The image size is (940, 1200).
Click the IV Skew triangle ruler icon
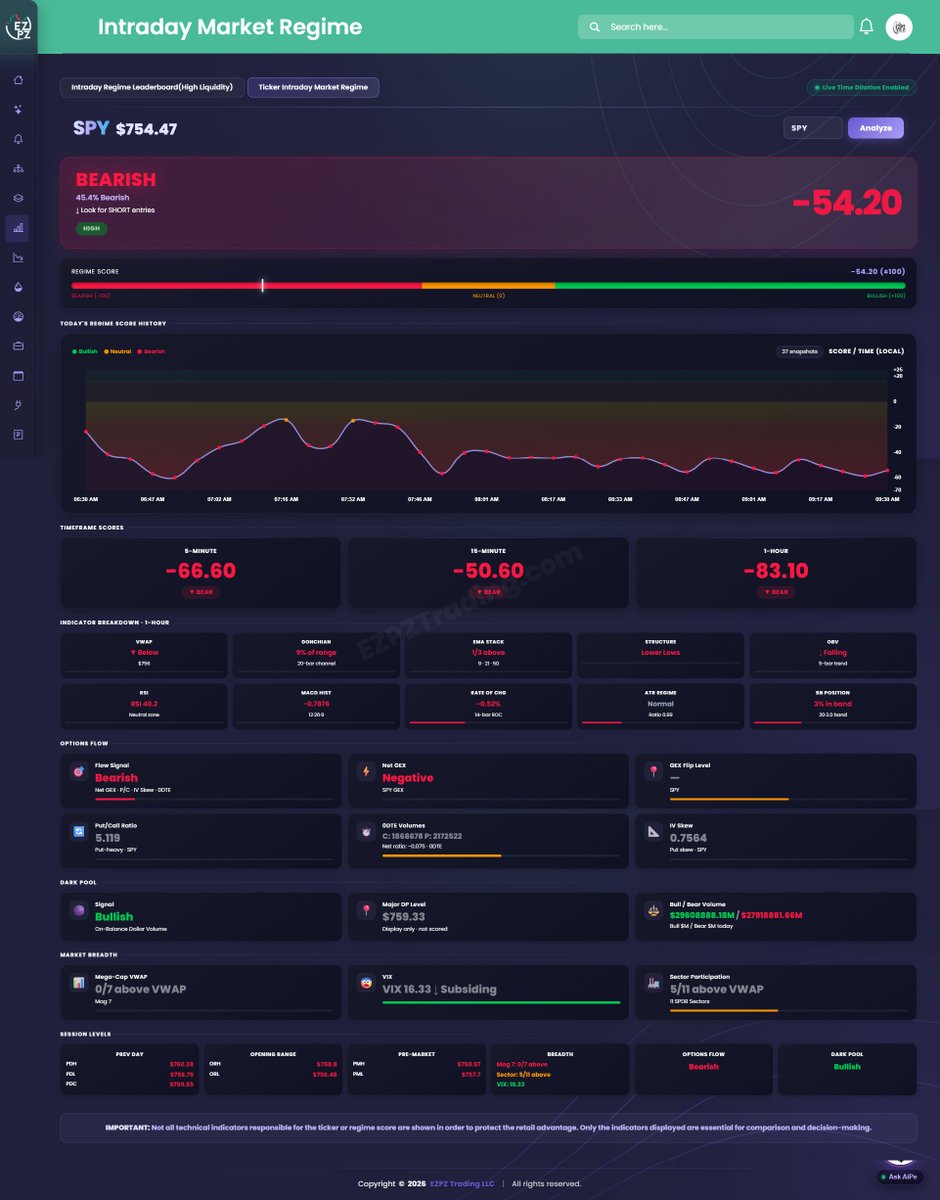[x=653, y=831]
